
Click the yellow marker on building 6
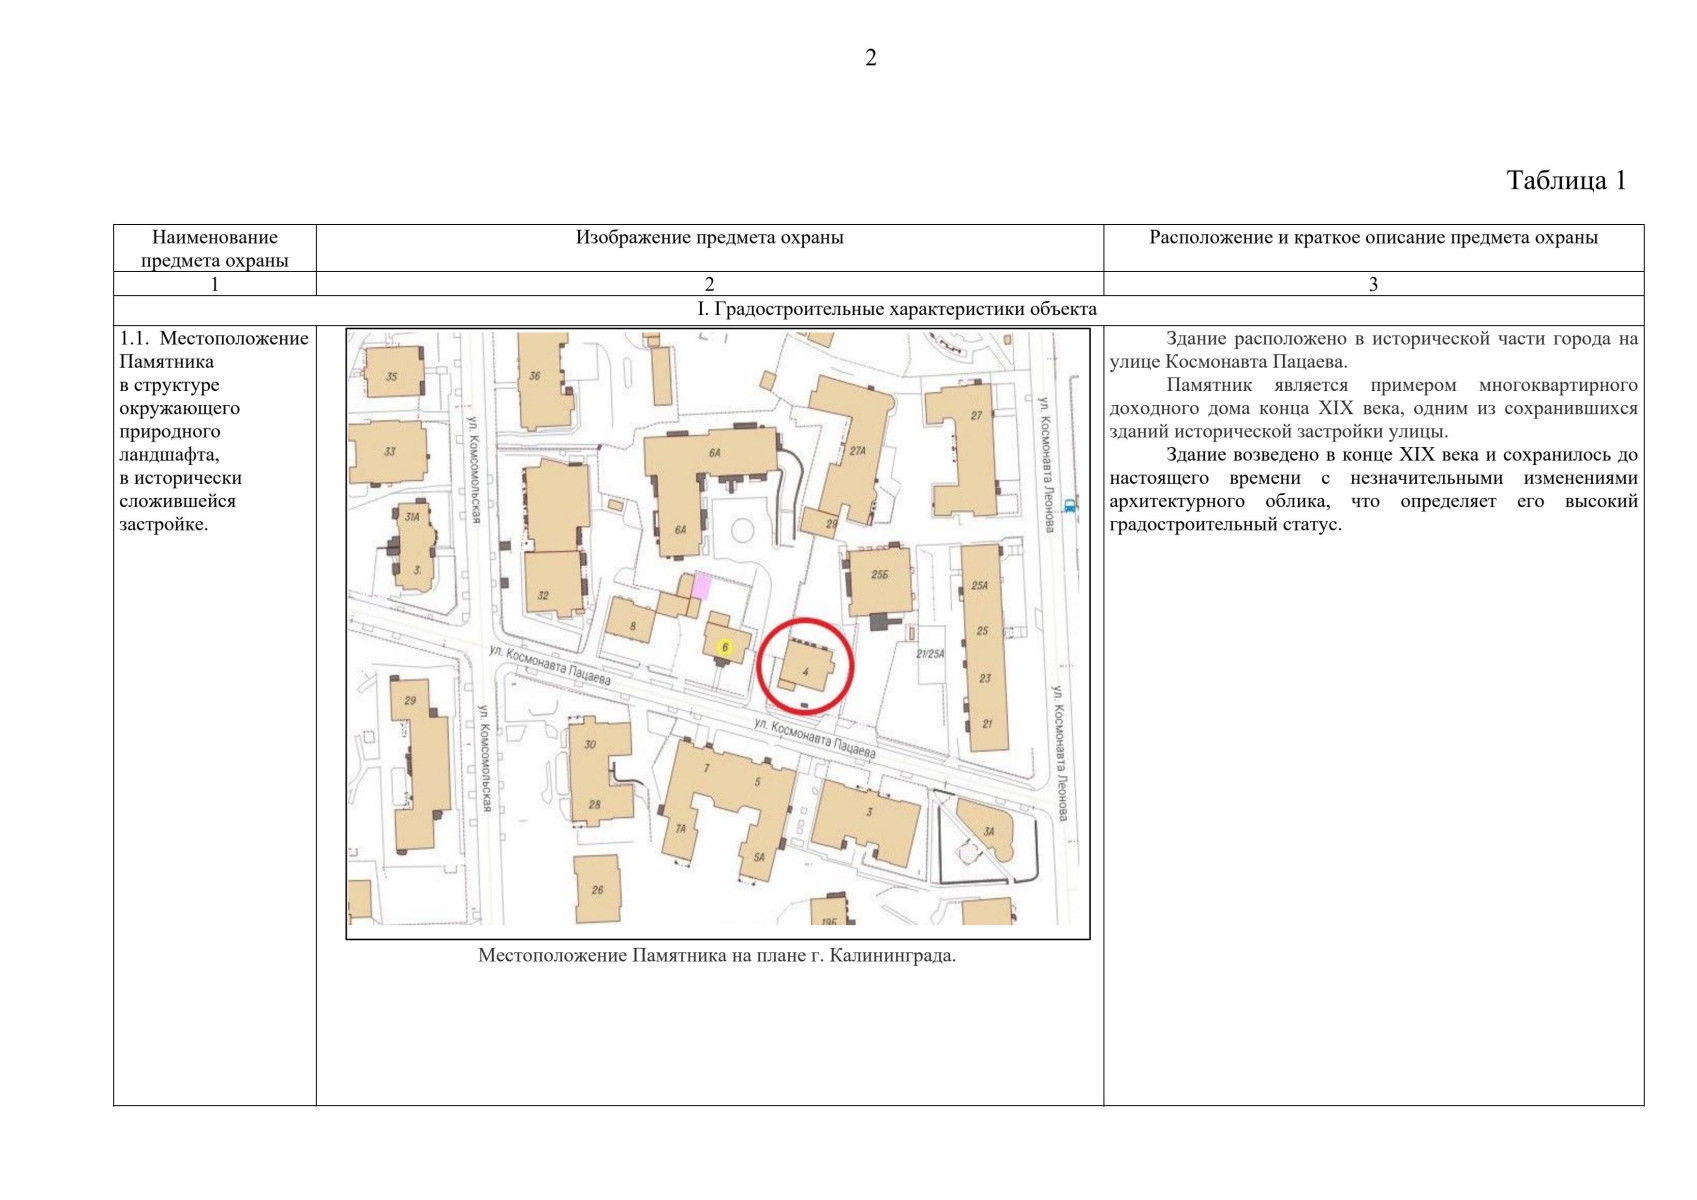pyautogui.click(x=725, y=647)
